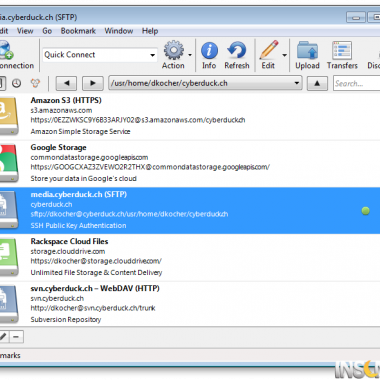
Task: Click the commondatastorage.googleapis.com hostname
Action: click(x=89, y=157)
